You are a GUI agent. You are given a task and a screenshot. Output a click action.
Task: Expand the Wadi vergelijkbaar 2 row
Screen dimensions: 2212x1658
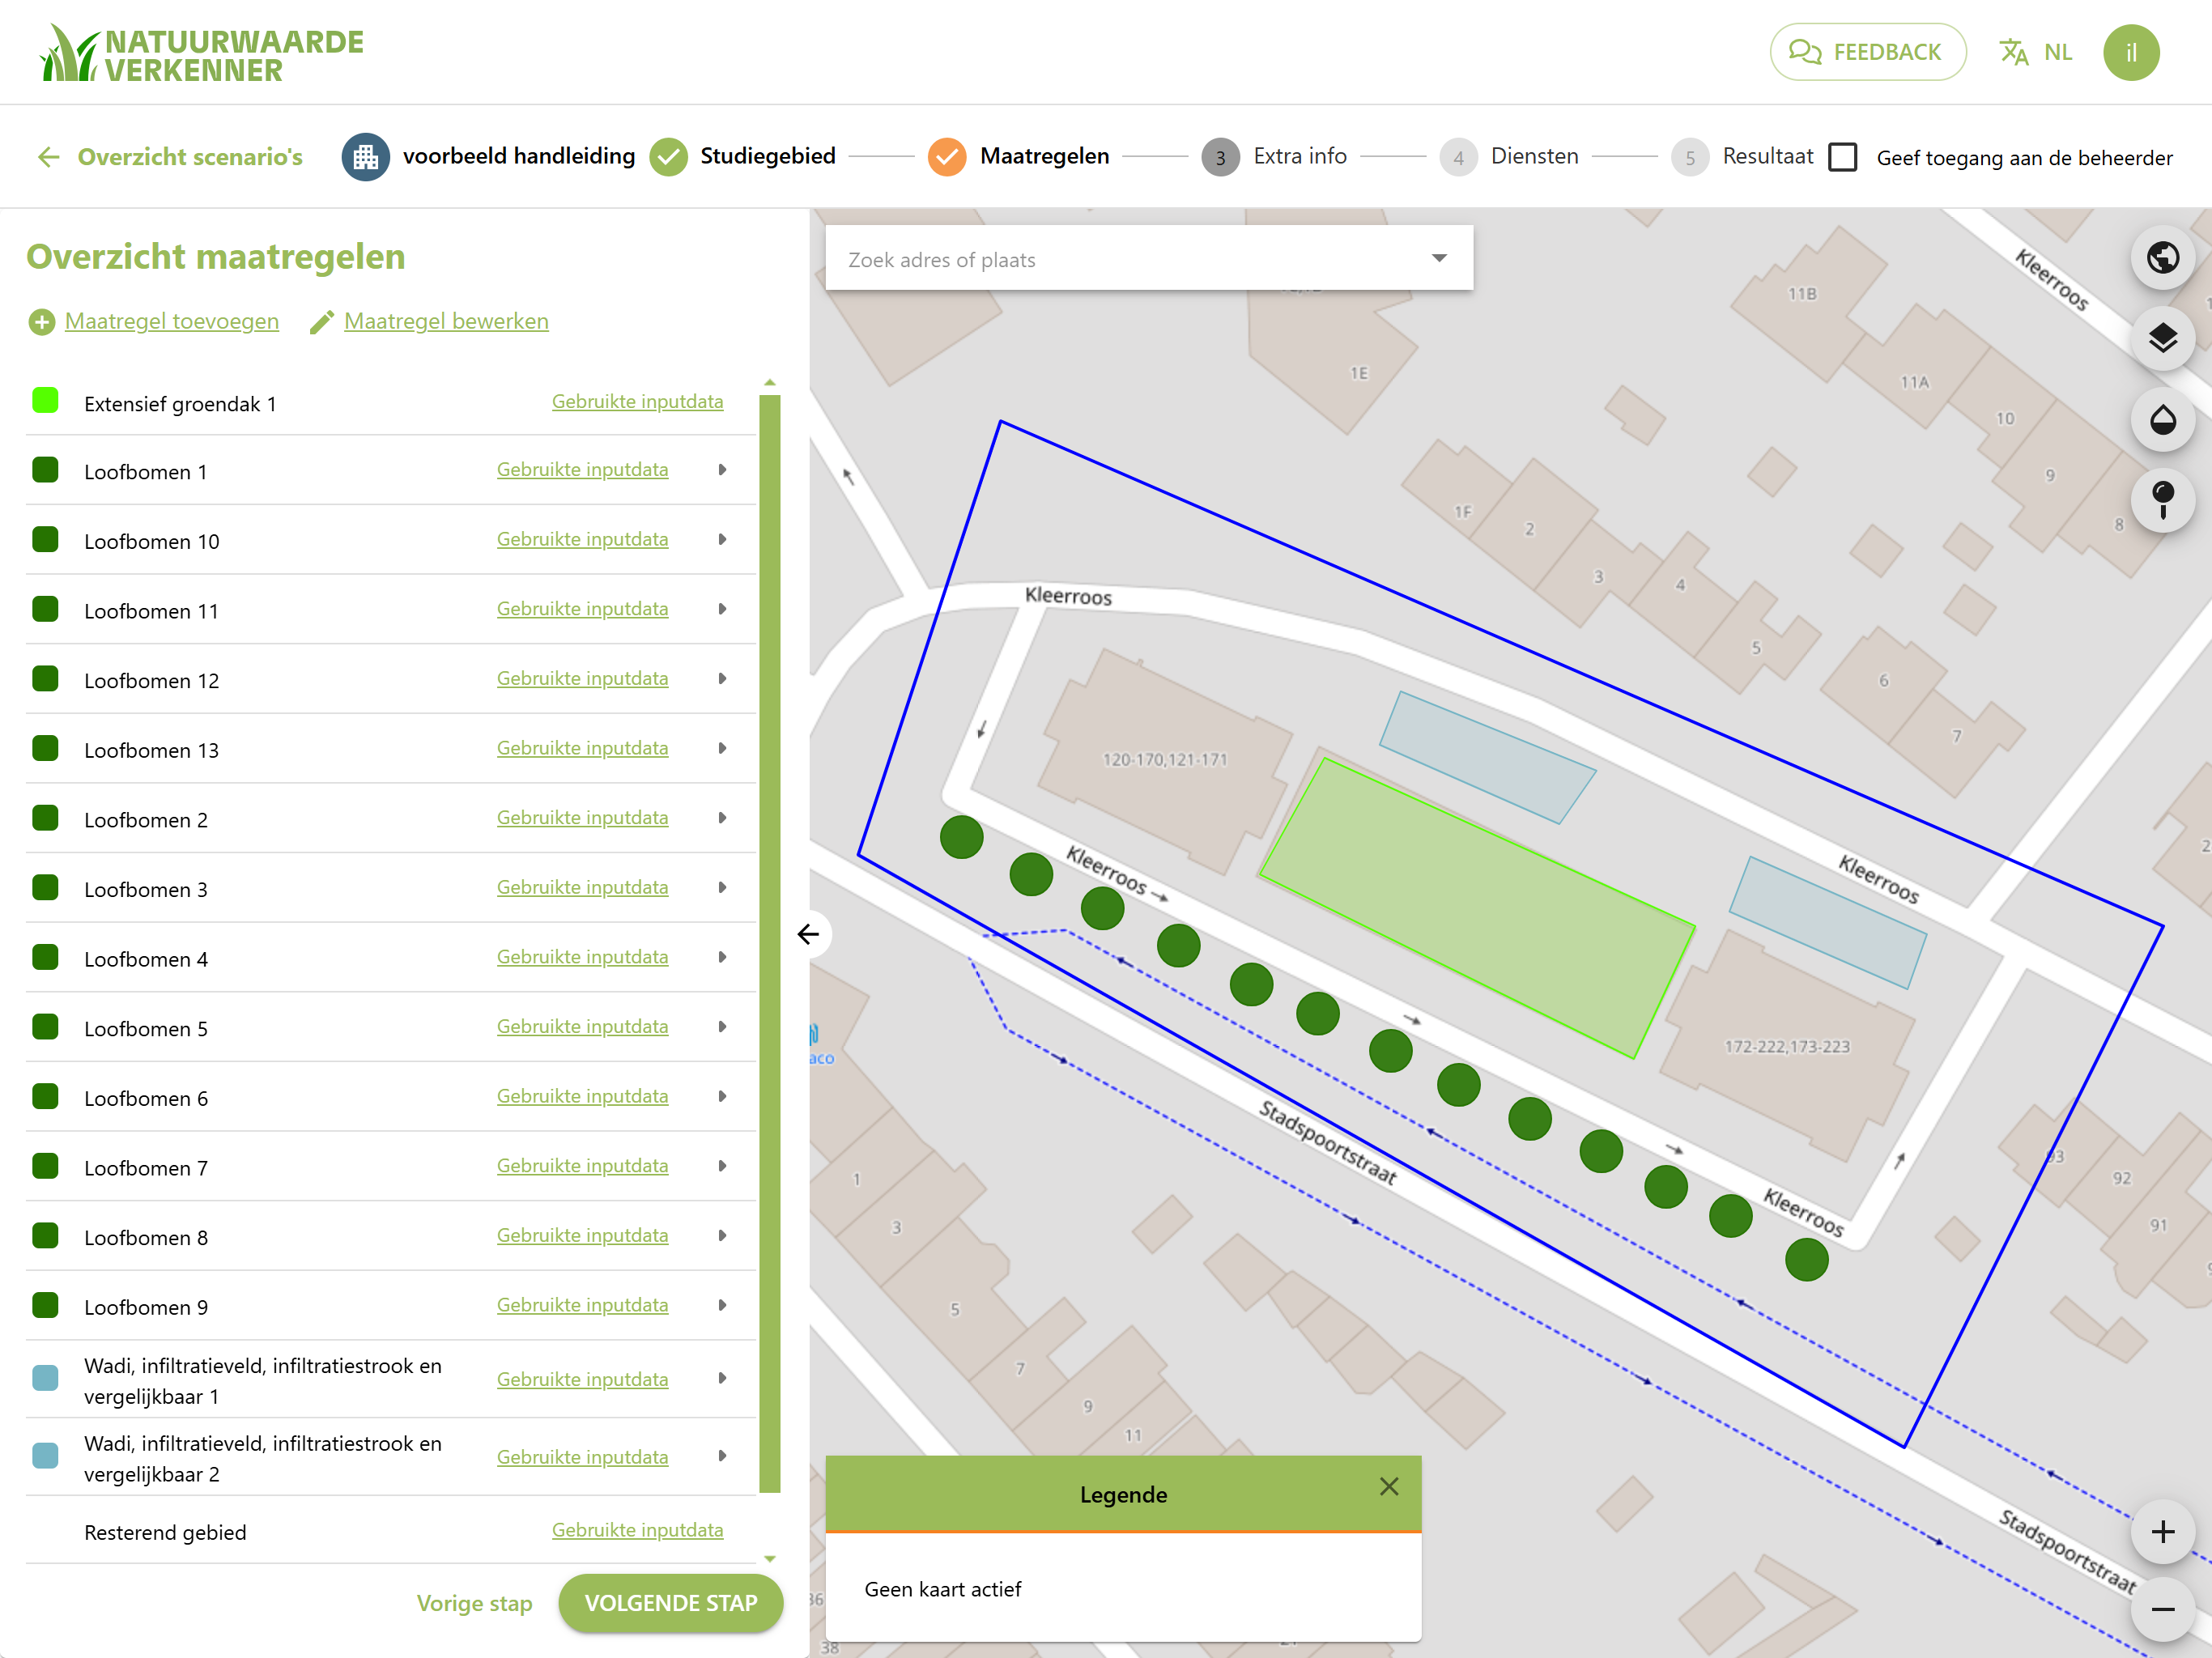pyautogui.click(x=722, y=1456)
